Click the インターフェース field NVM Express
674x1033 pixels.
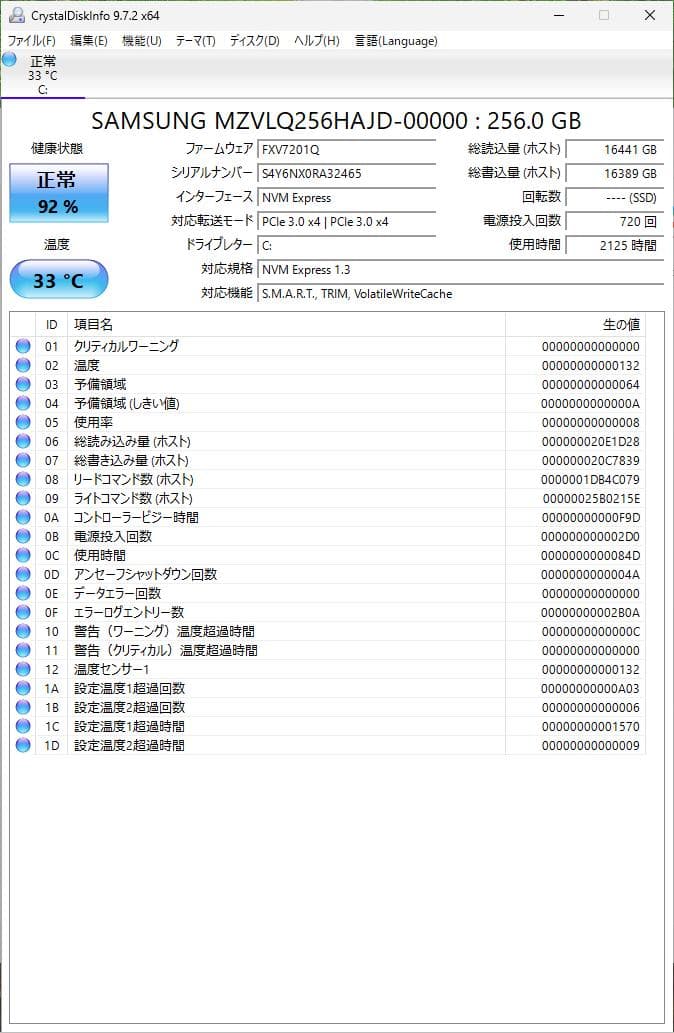tap(347, 198)
